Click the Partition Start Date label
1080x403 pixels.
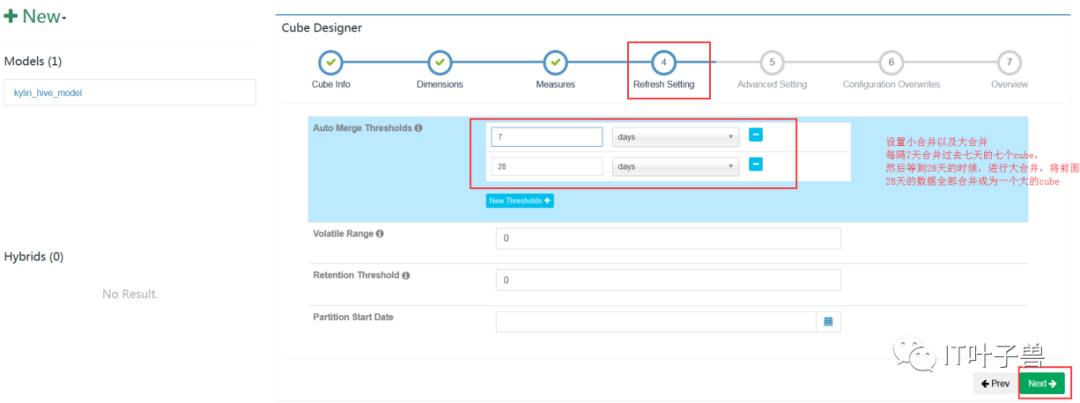tap(353, 317)
